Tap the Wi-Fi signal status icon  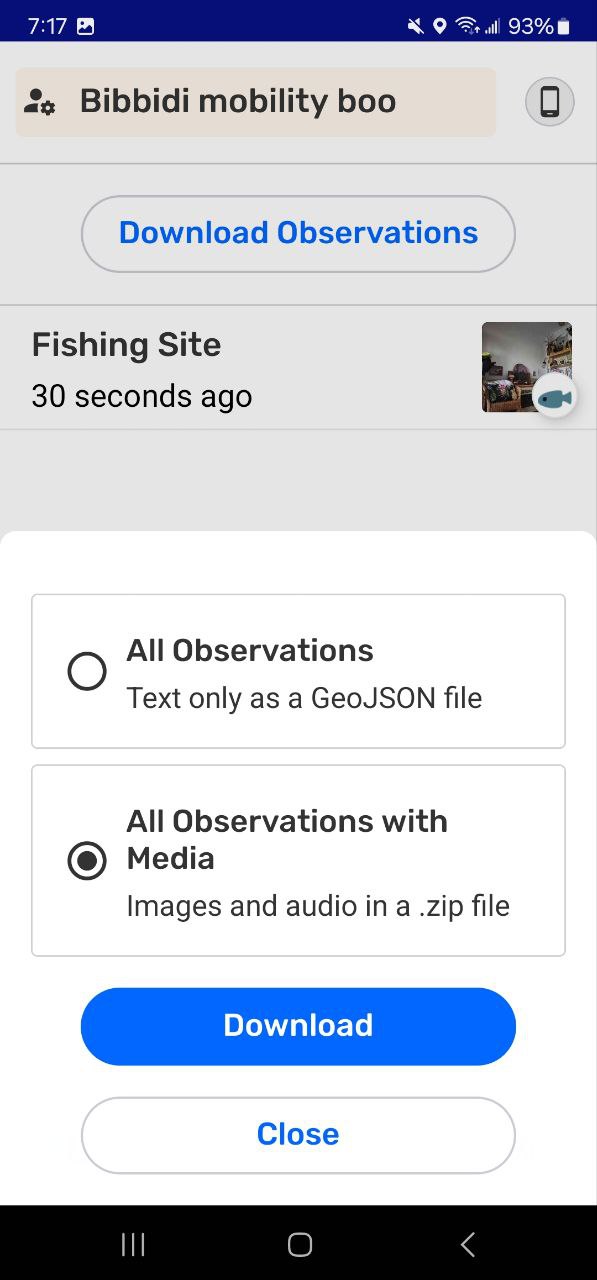[466, 26]
